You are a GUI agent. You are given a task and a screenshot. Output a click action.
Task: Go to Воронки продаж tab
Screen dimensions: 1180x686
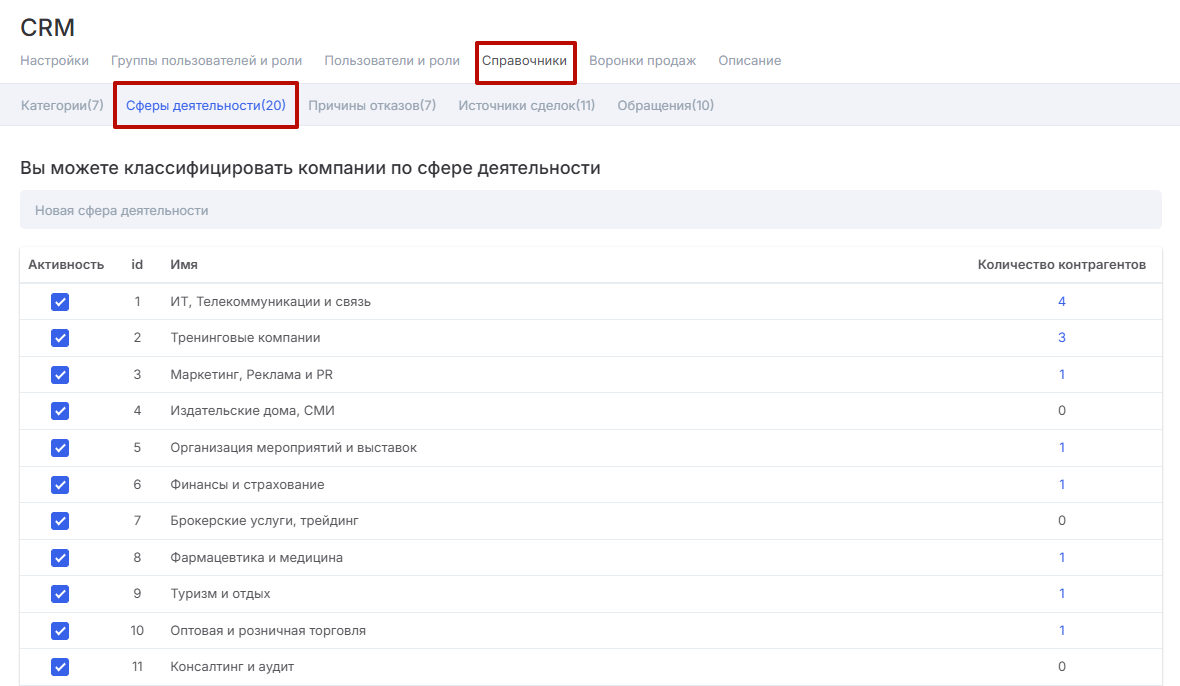(x=642, y=61)
